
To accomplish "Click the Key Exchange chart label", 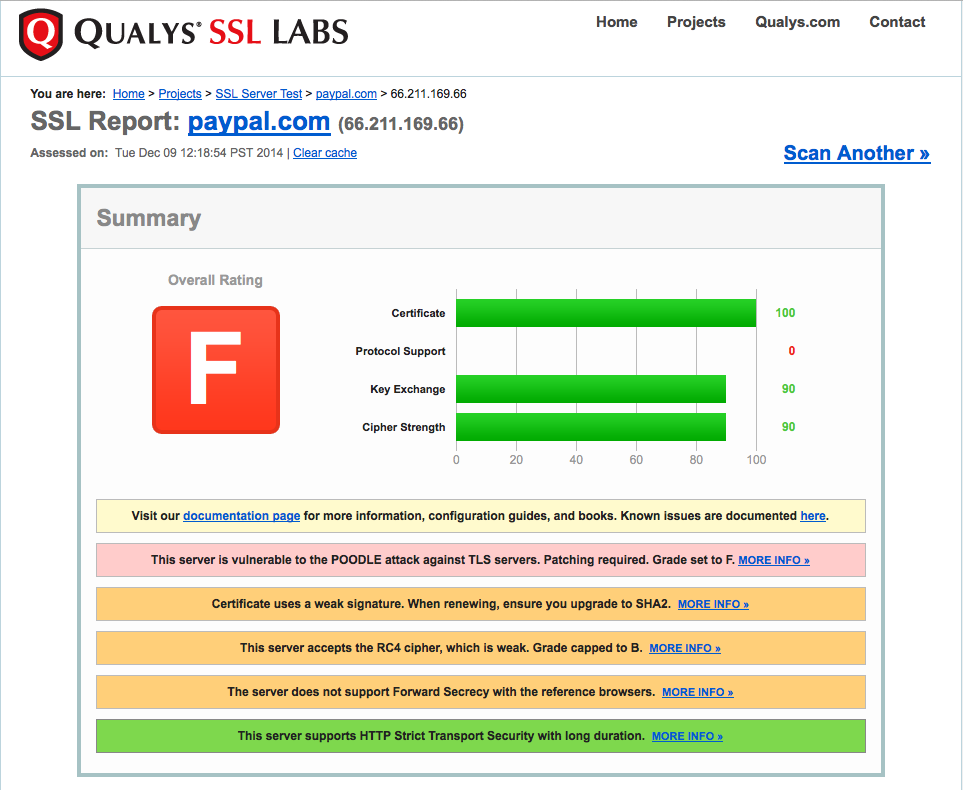I will point(408,389).
